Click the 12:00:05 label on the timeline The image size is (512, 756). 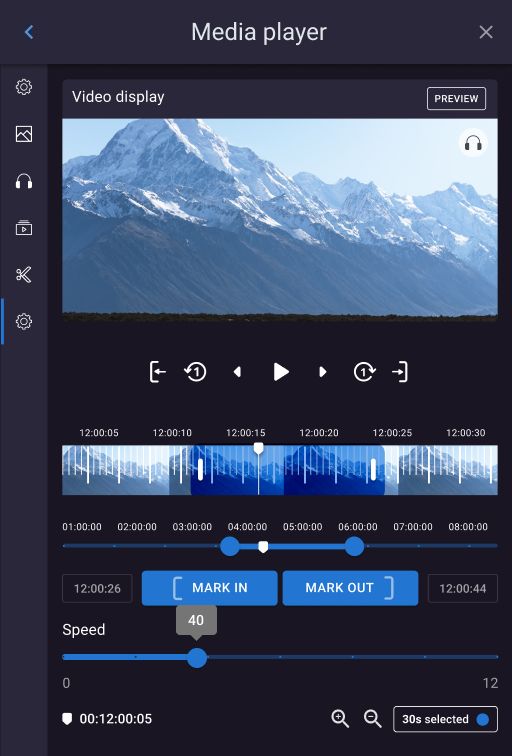point(99,433)
